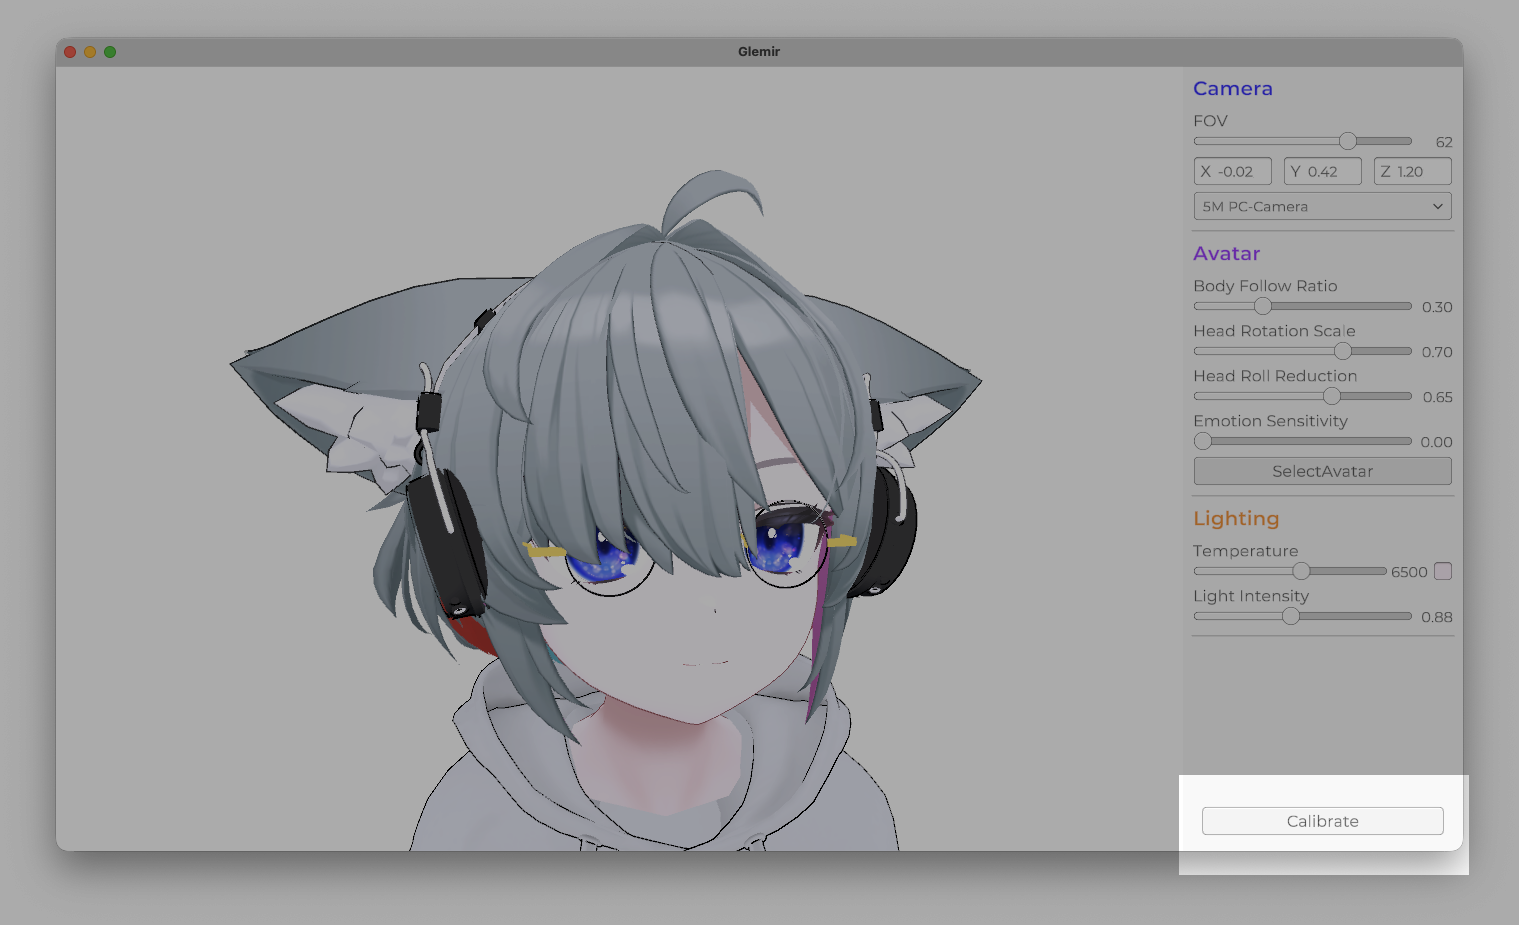Viewport: 1519px width, 925px height.
Task: Click the "Head Roll Reduction" label text
Action: coord(1275,376)
